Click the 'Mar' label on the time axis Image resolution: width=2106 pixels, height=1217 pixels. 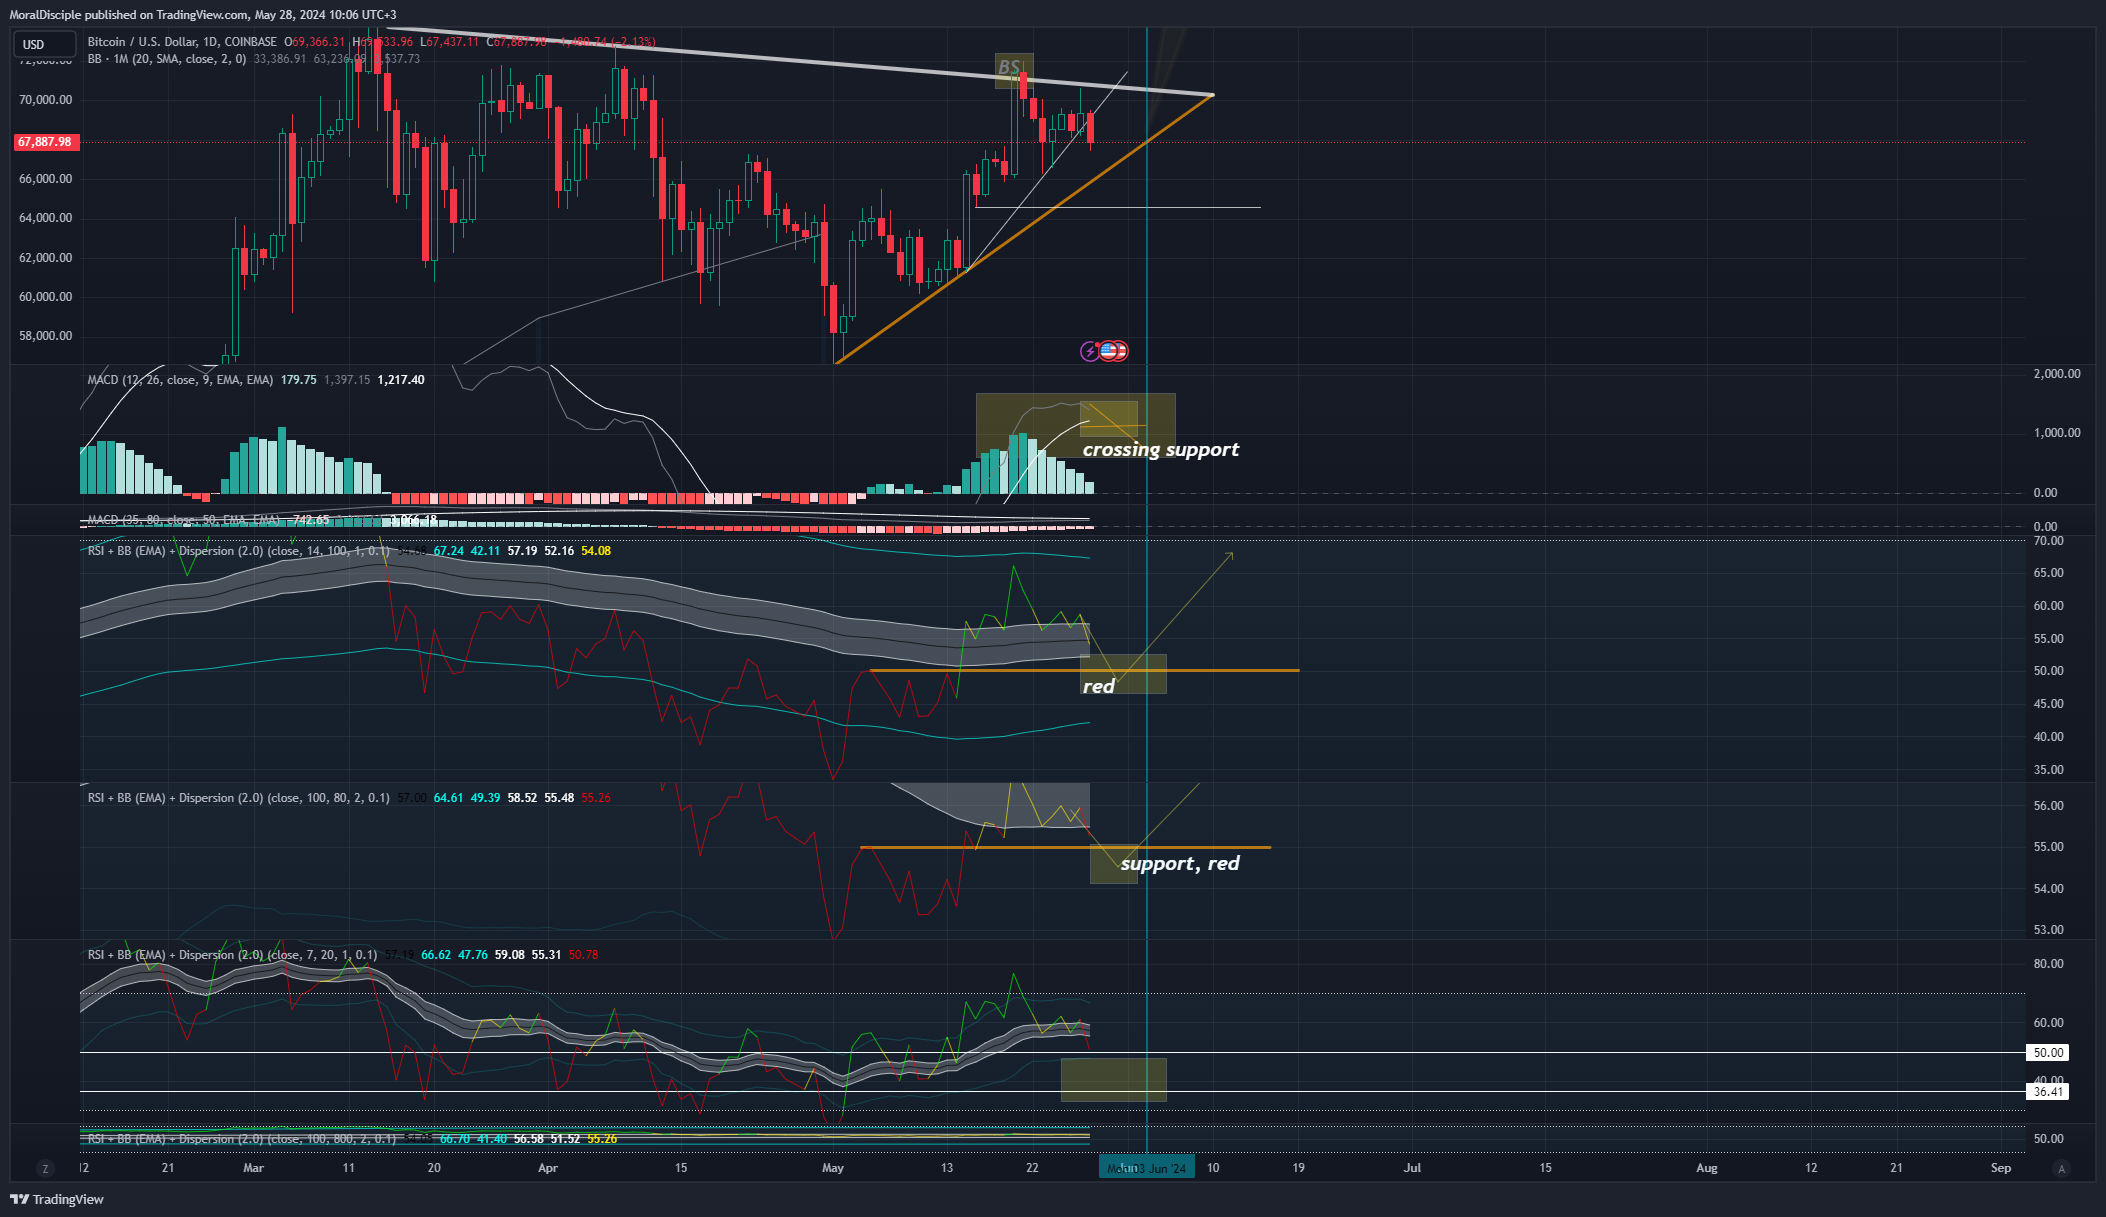click(254, 1168)
